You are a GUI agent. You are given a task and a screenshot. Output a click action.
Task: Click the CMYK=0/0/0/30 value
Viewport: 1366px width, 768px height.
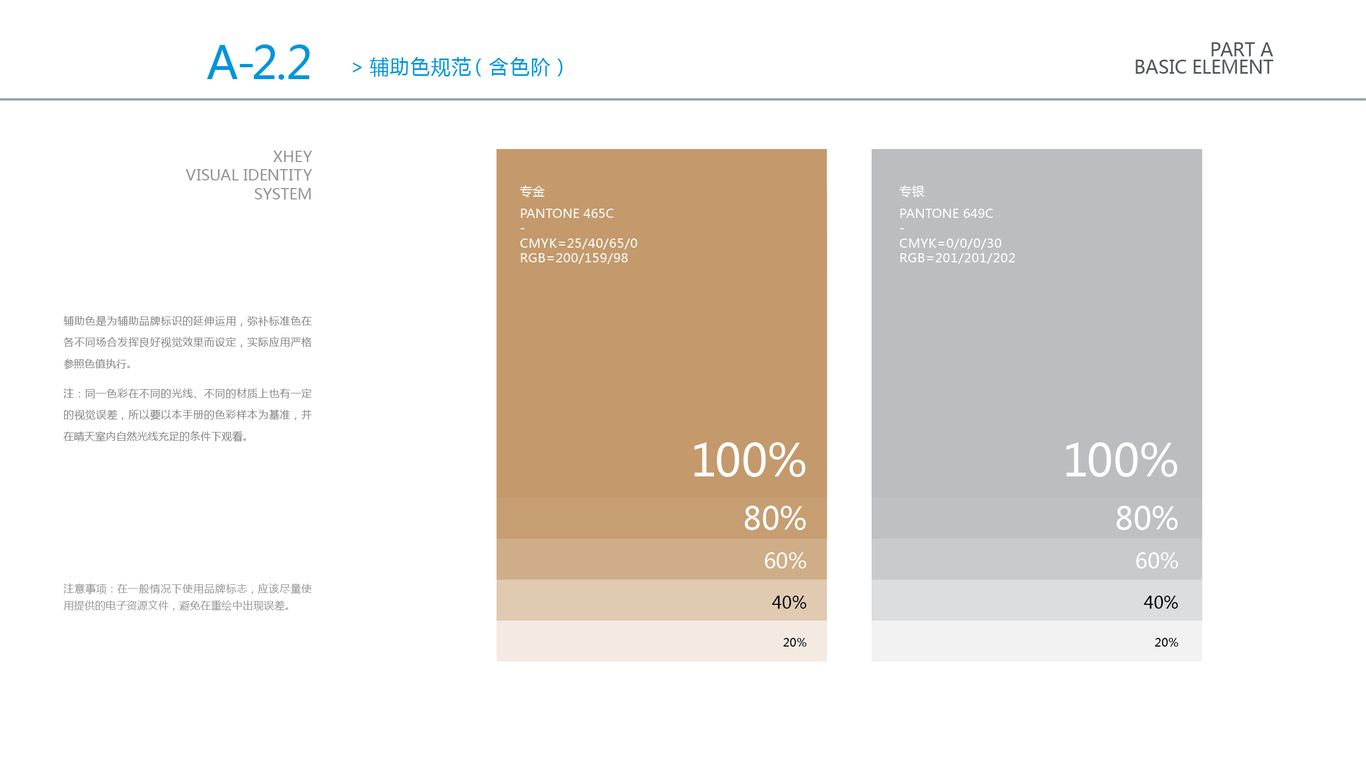click(950, 243)
